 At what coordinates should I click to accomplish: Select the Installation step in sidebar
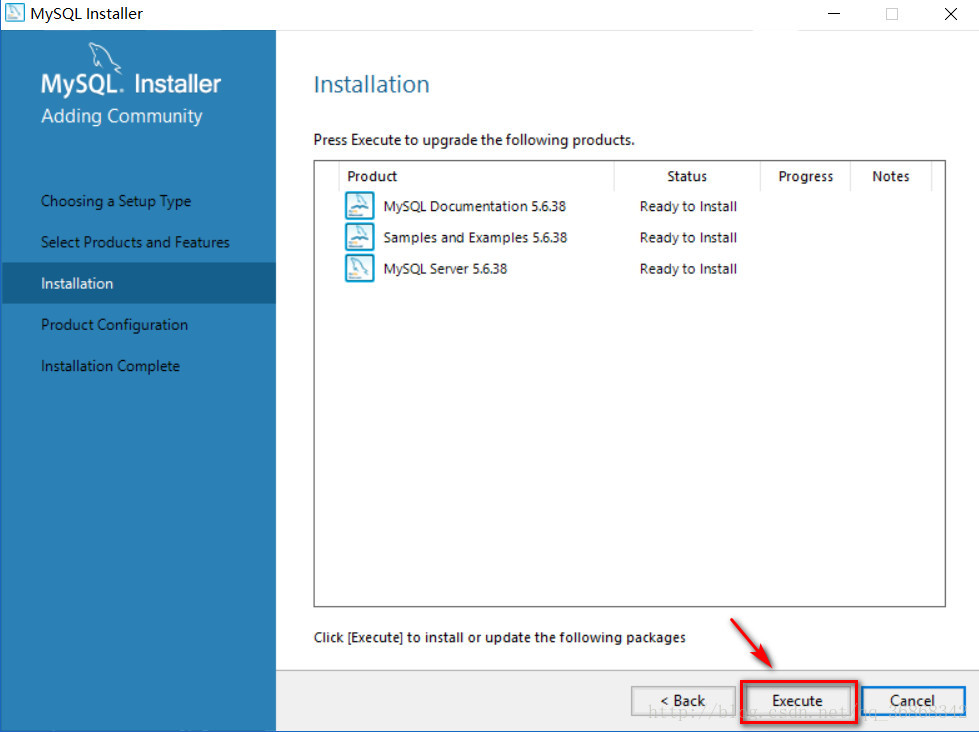click(x=139, y=283)
